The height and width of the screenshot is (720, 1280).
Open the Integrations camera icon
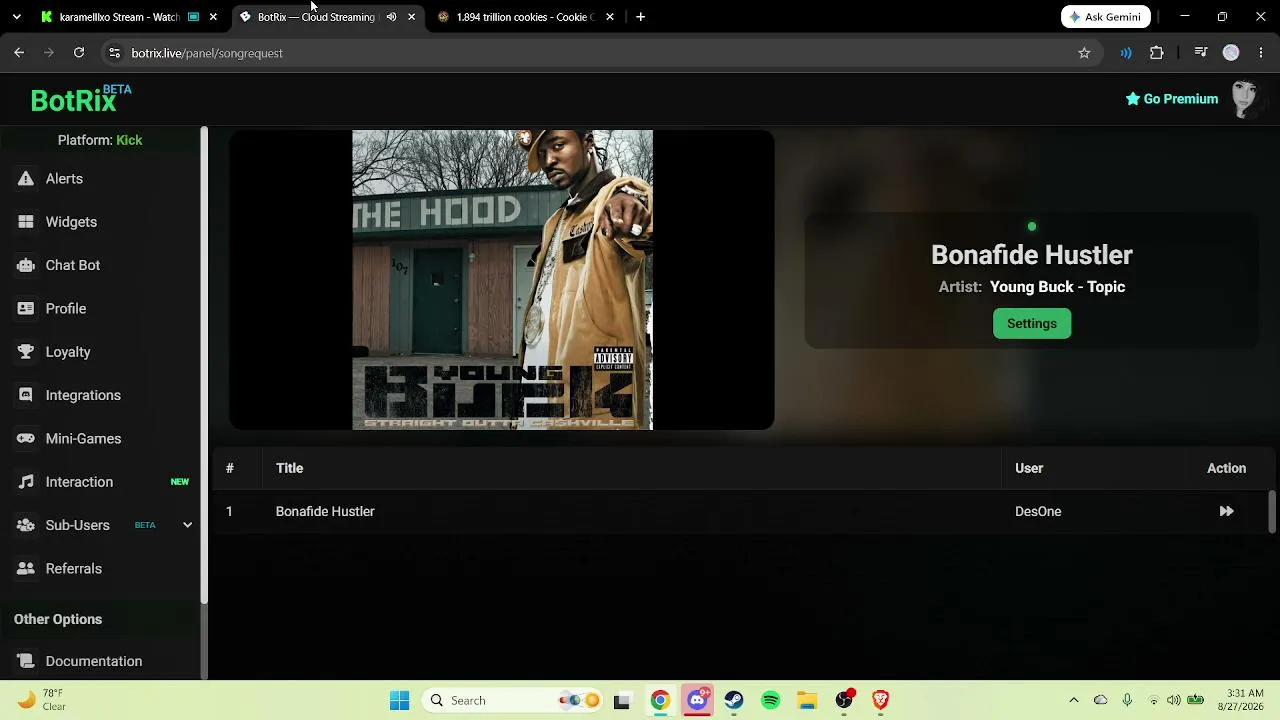pyautogui.click(x=26, y=395)
